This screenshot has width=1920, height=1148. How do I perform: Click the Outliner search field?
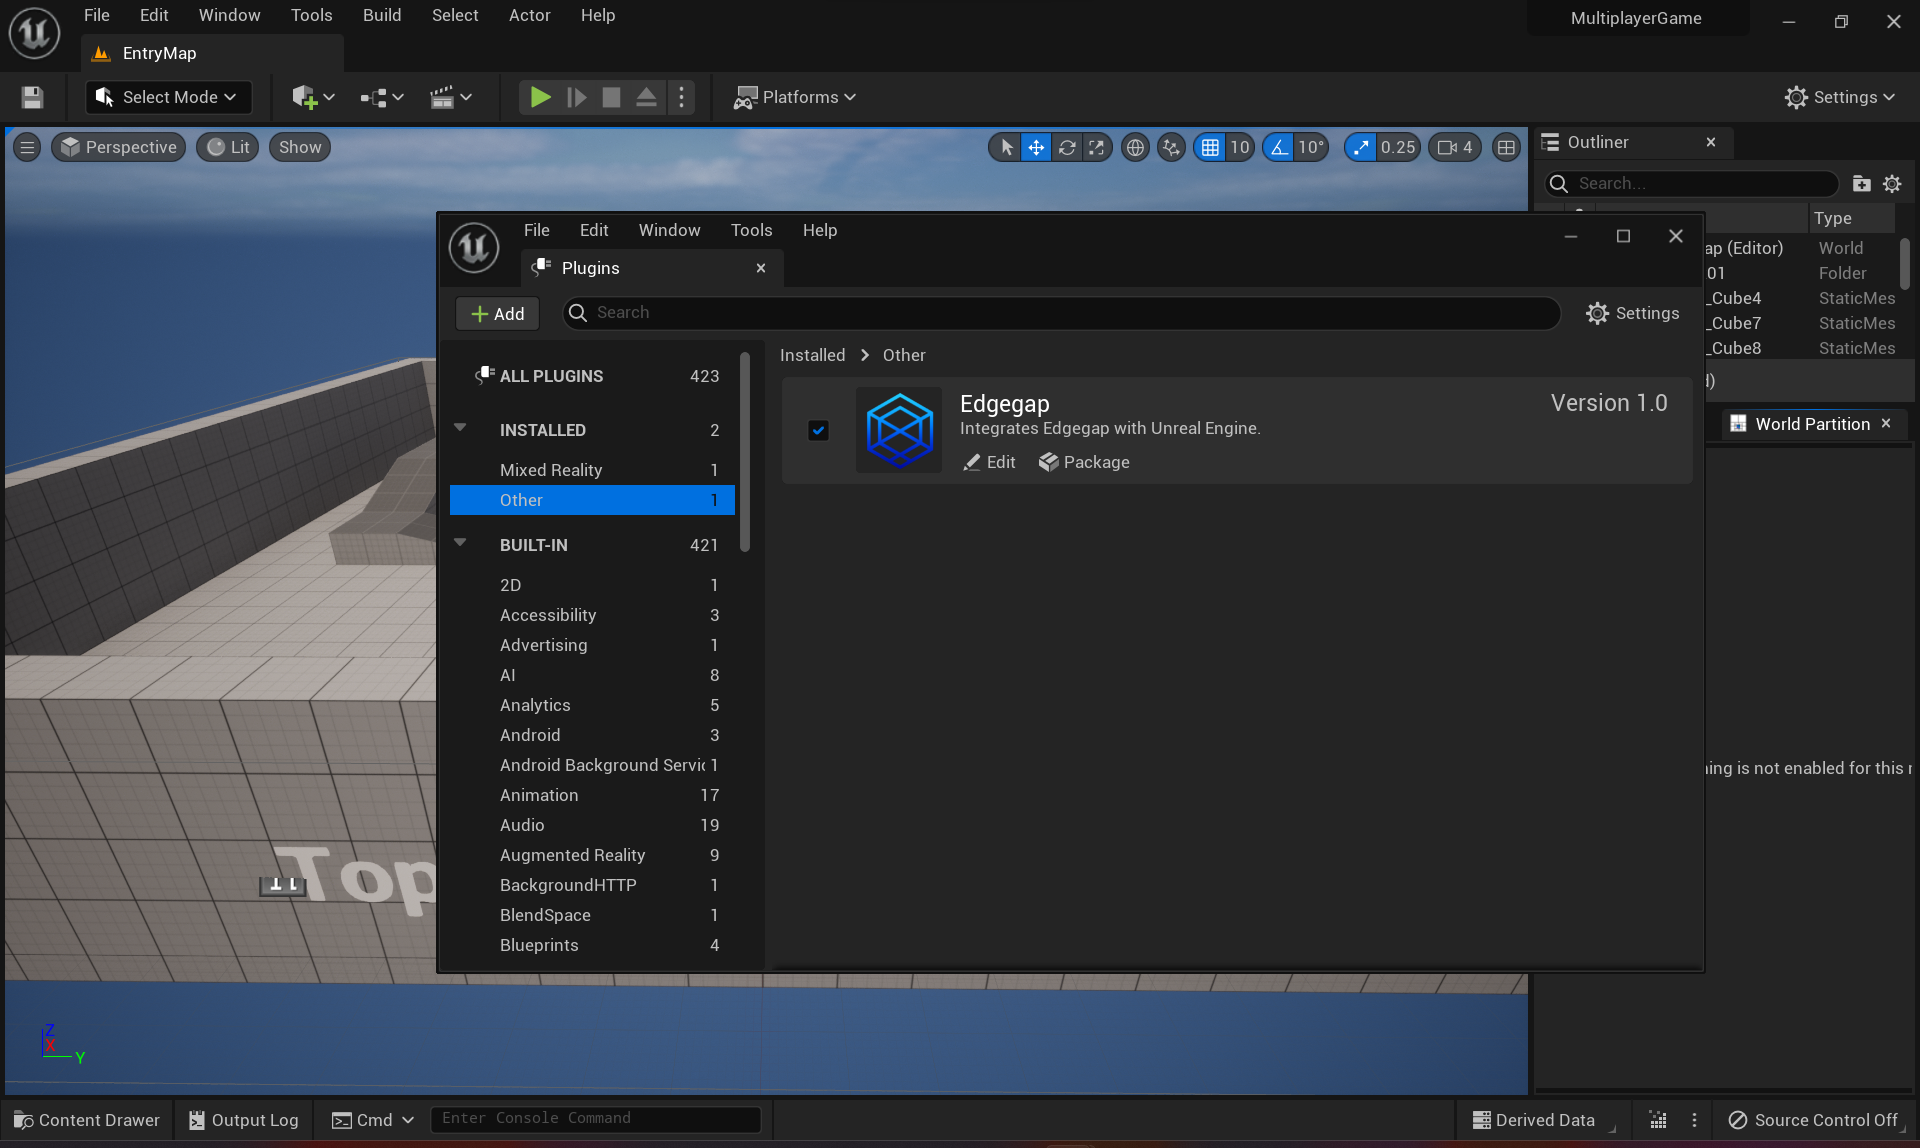coord(1691,184)
